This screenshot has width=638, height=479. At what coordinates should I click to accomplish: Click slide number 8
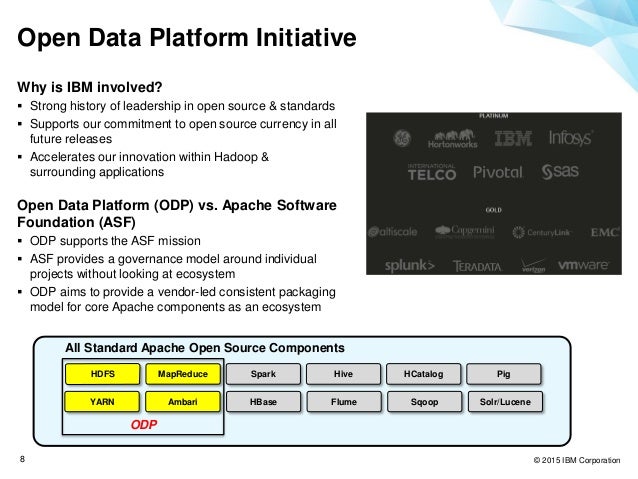click(22, 459)
